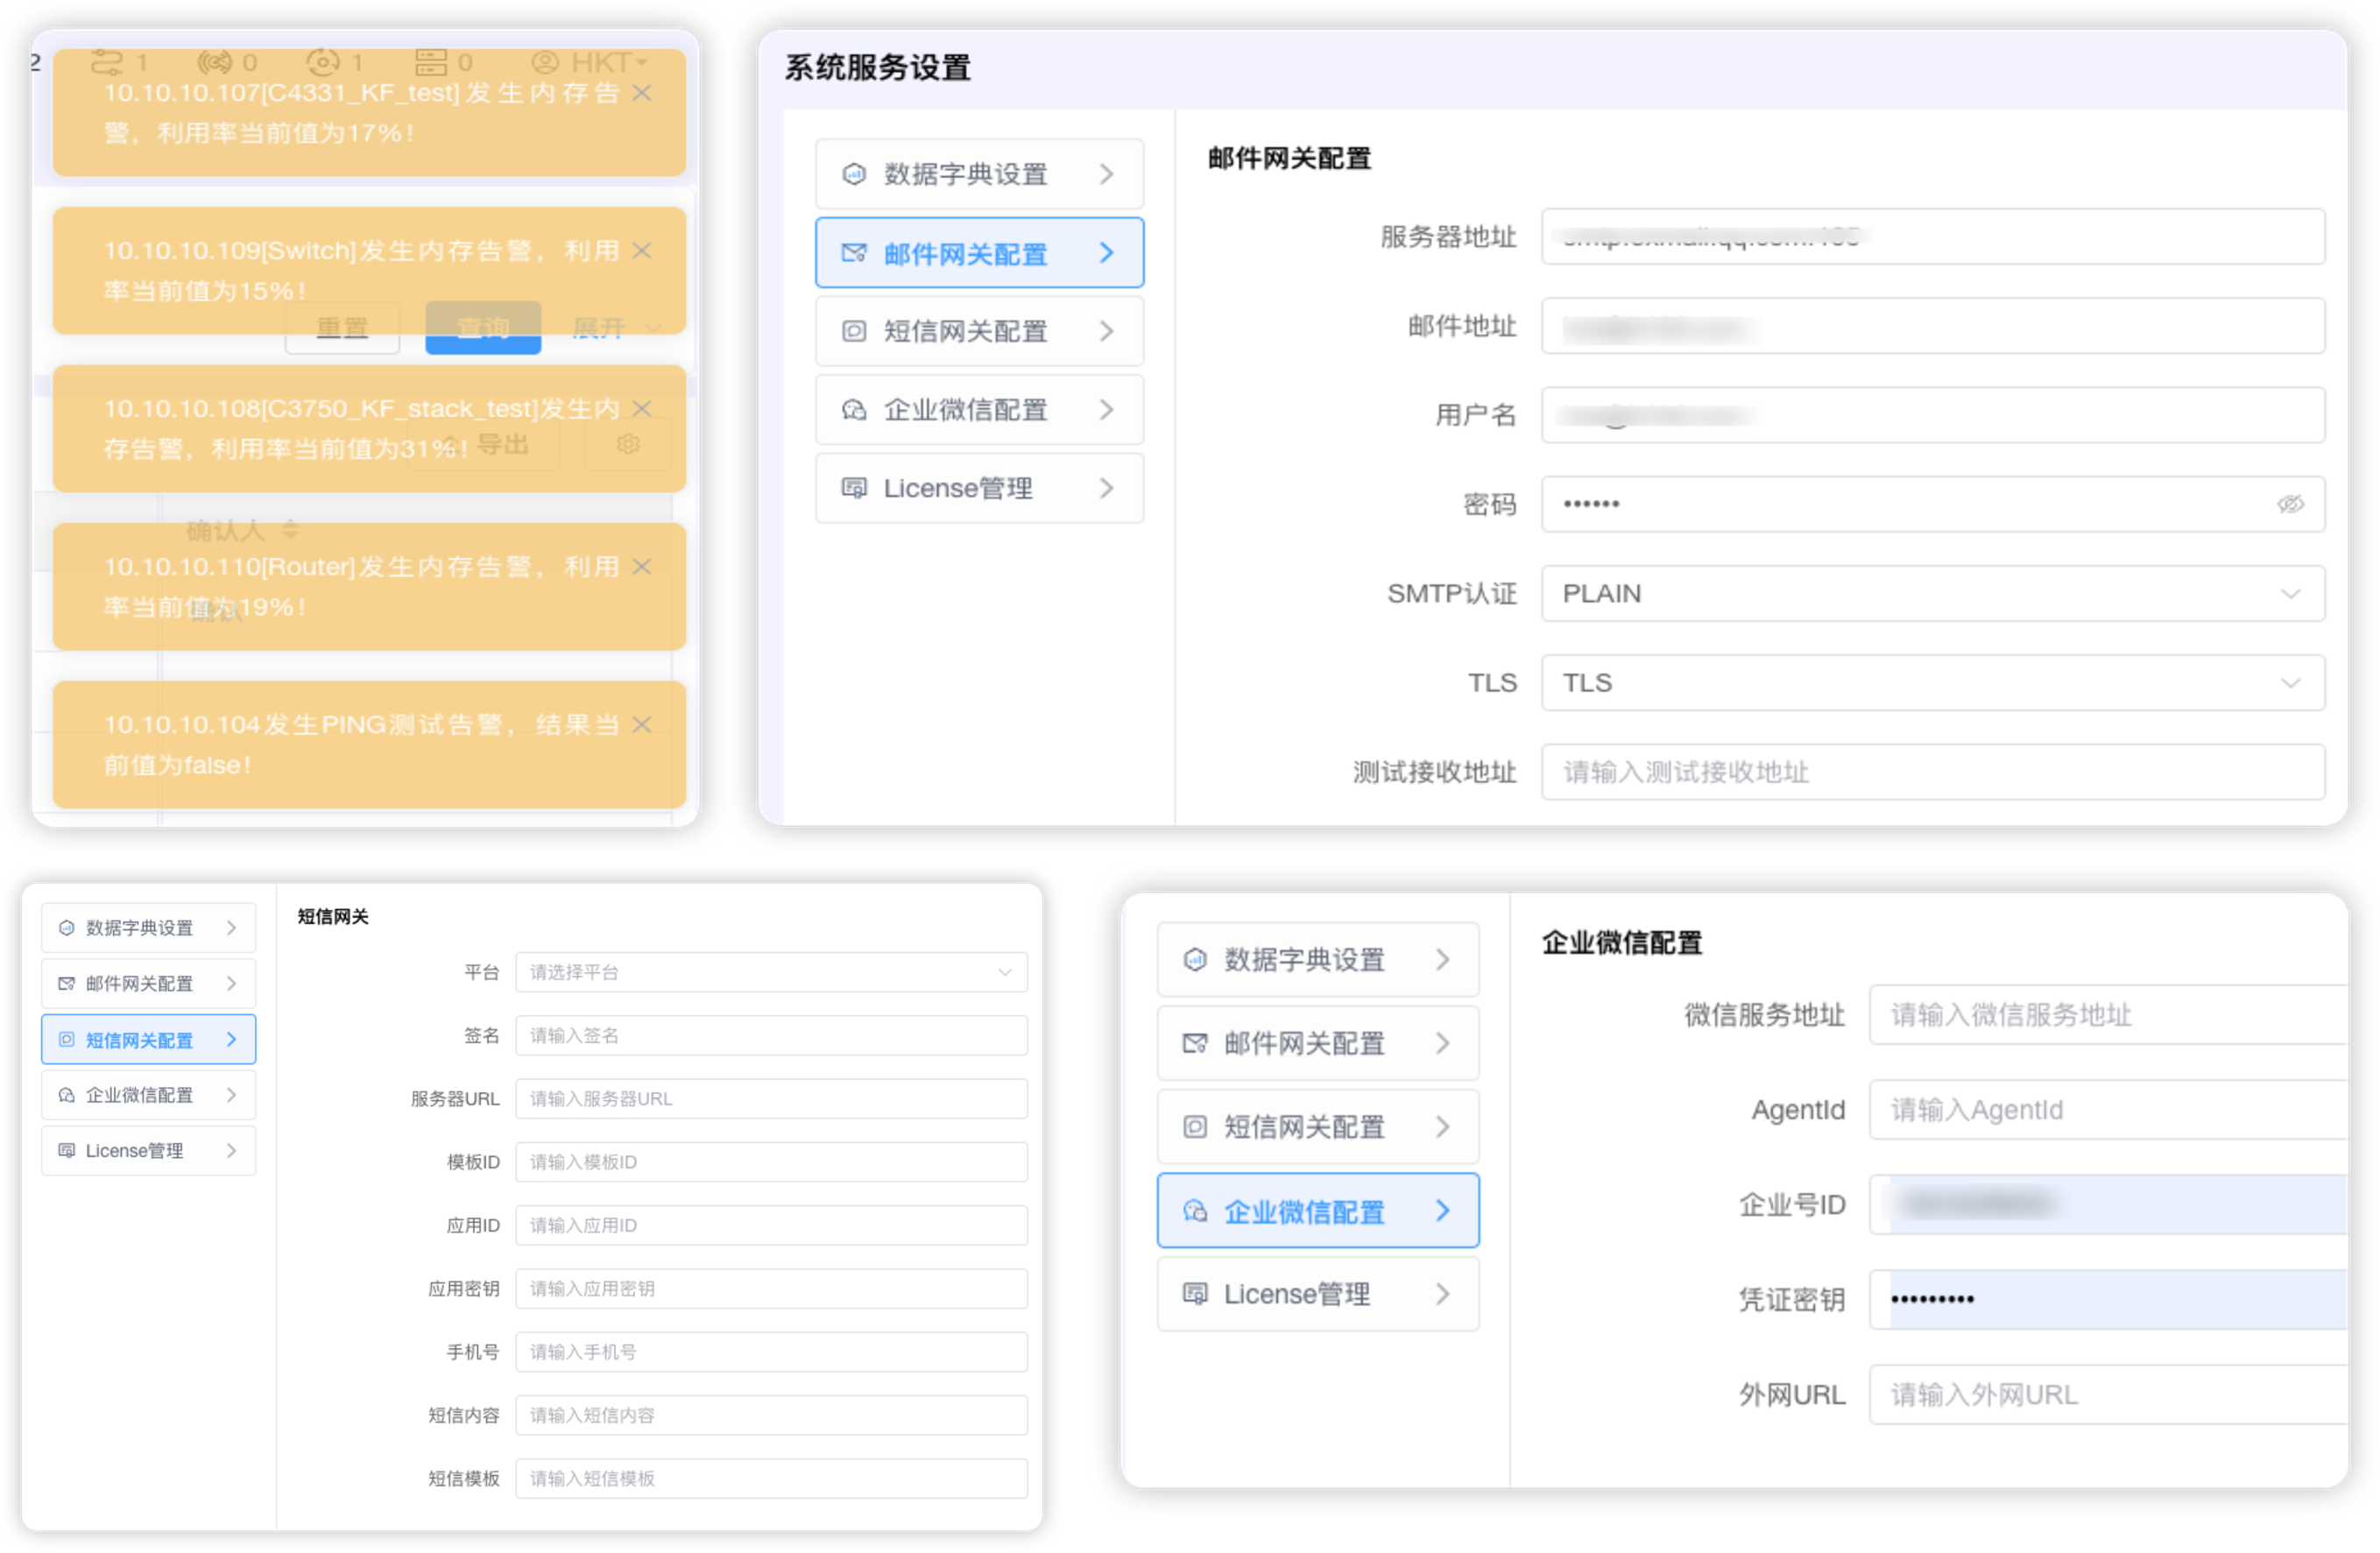Click the 应用密钥 input field
Image resolution: width=2380 pixels, height=1553 pixels.
(771, 1289)
